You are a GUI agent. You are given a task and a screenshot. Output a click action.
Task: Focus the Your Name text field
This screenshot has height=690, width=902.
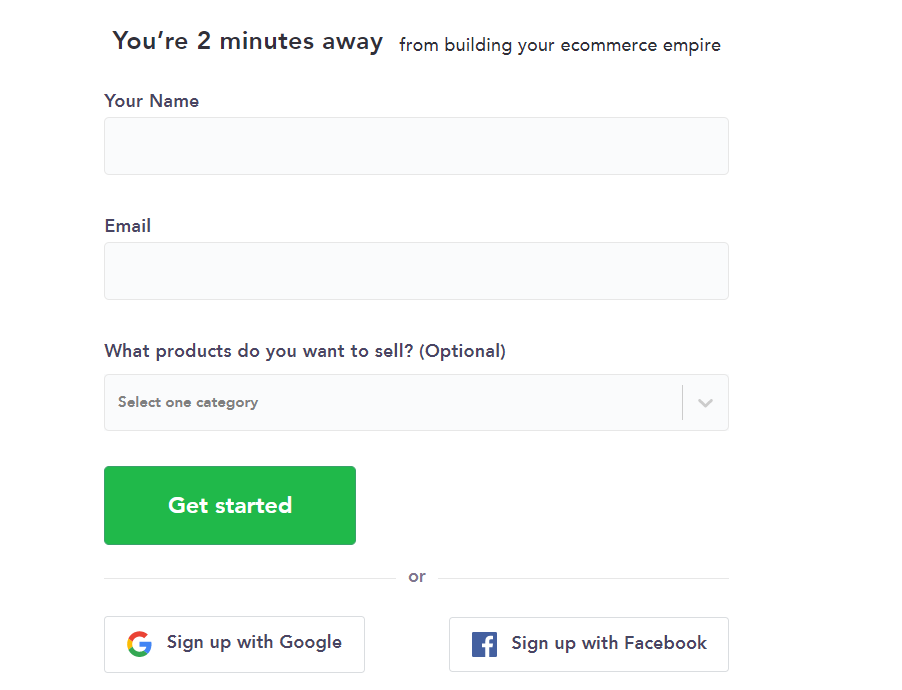point(416,146)
